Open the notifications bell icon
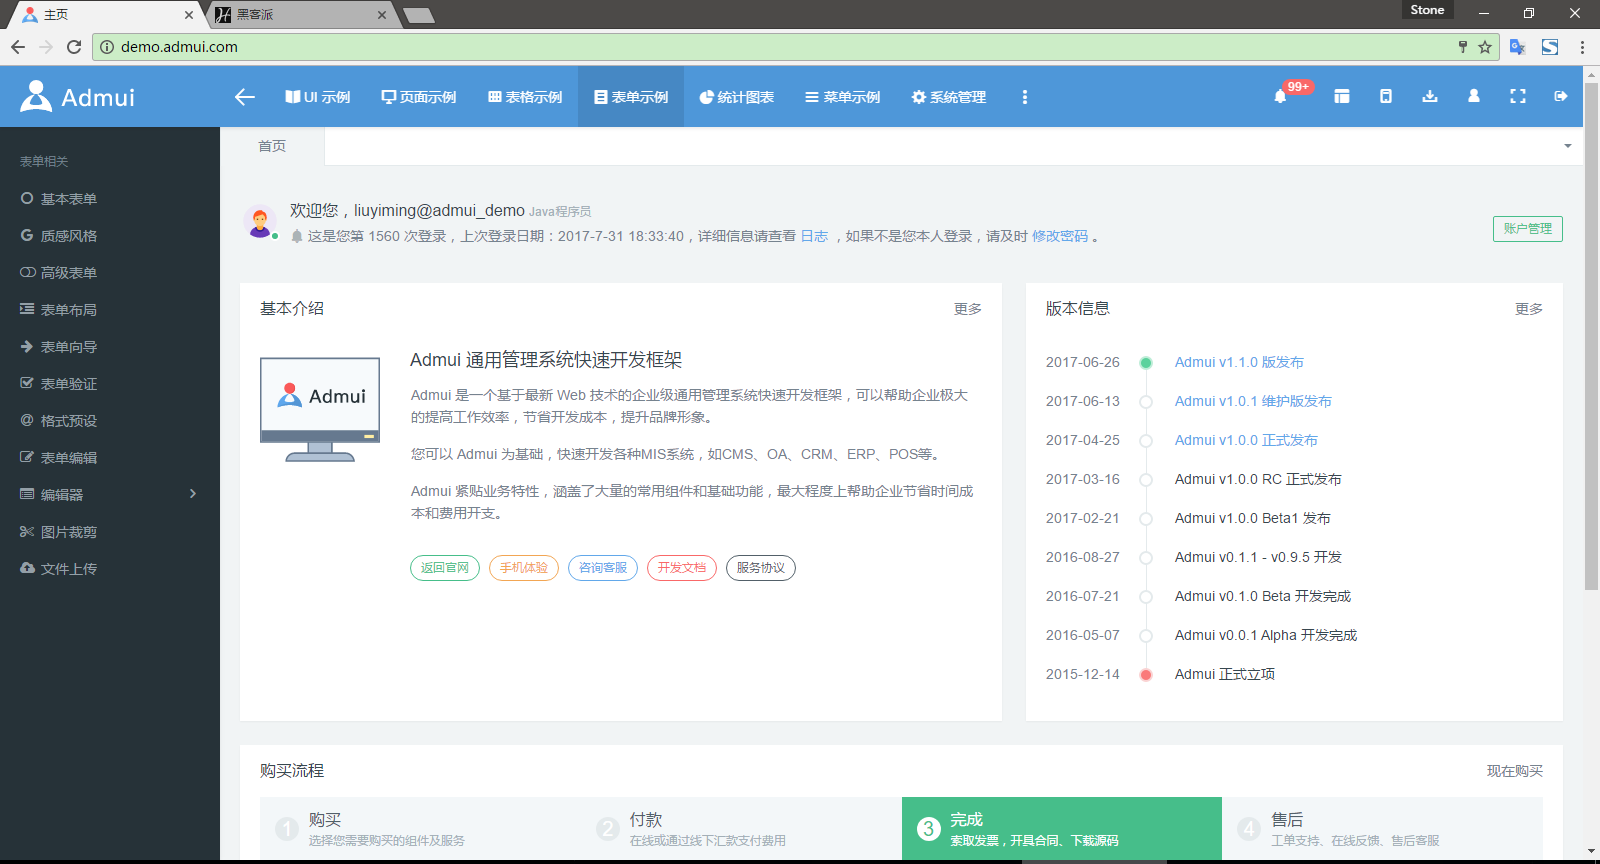The height and width of the screenshot is (864, 1600). [1280, 96]
